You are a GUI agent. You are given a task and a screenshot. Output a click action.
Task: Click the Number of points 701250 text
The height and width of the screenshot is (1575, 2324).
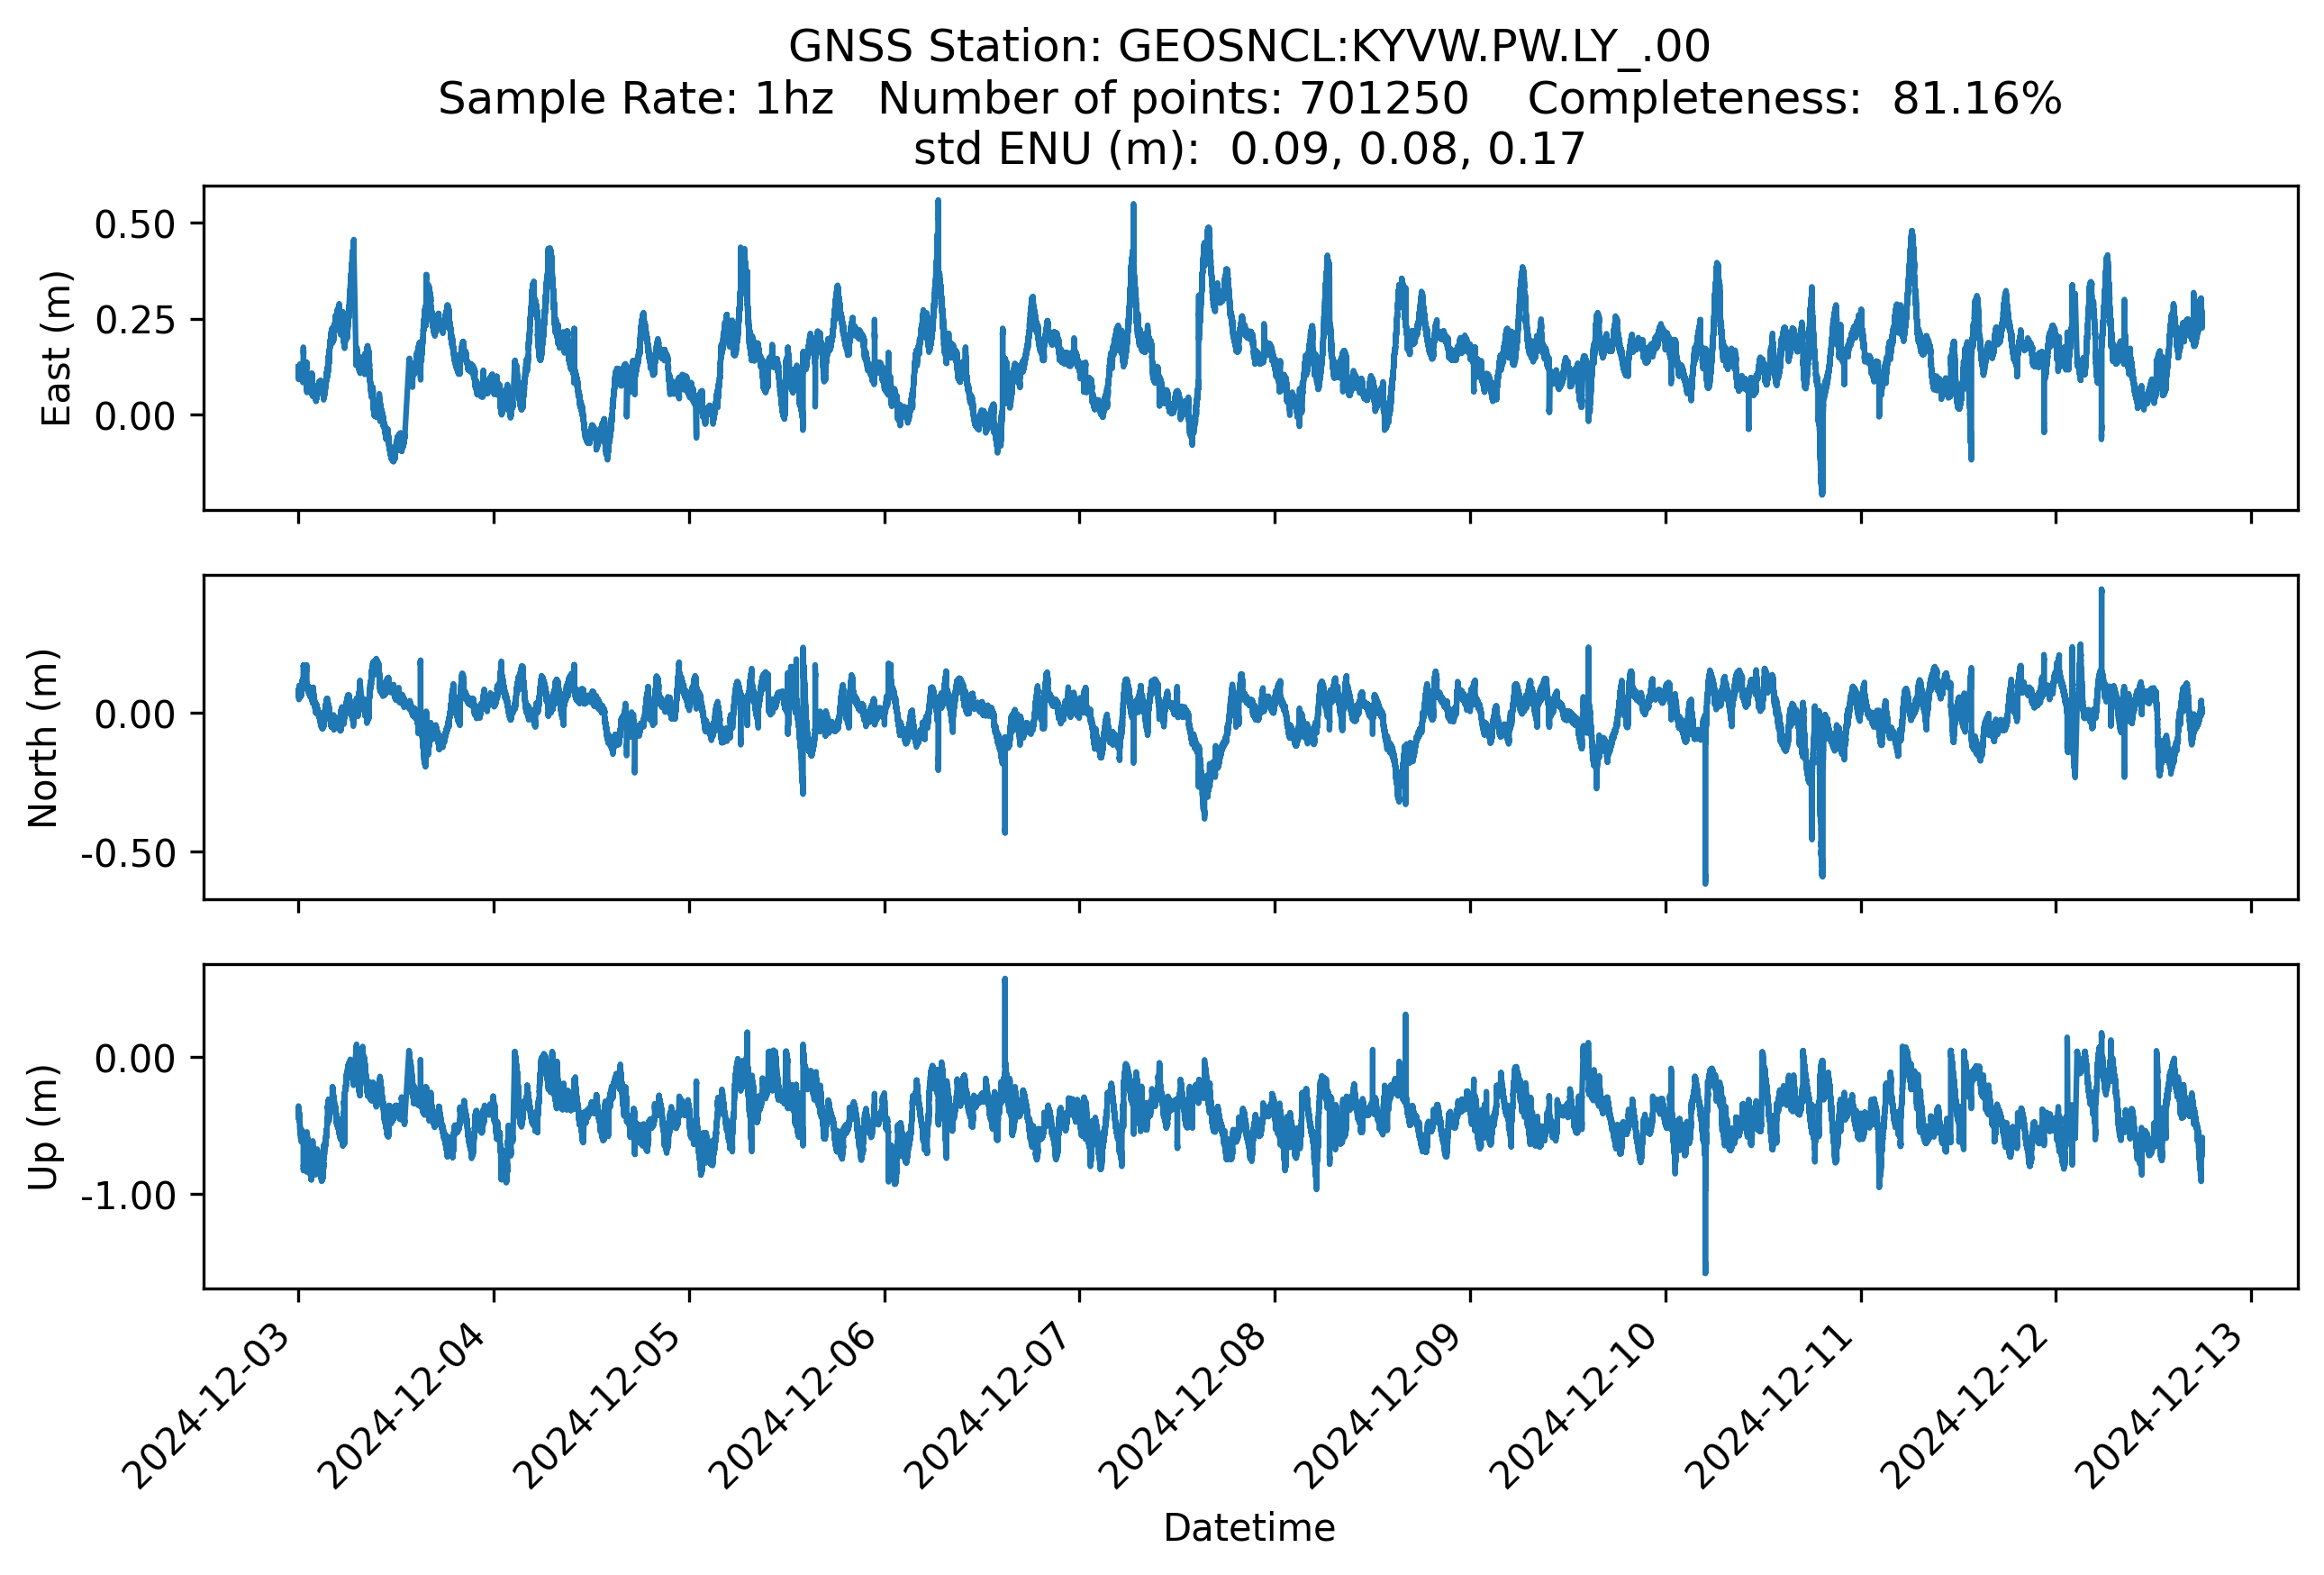[x=1172, y=98]
